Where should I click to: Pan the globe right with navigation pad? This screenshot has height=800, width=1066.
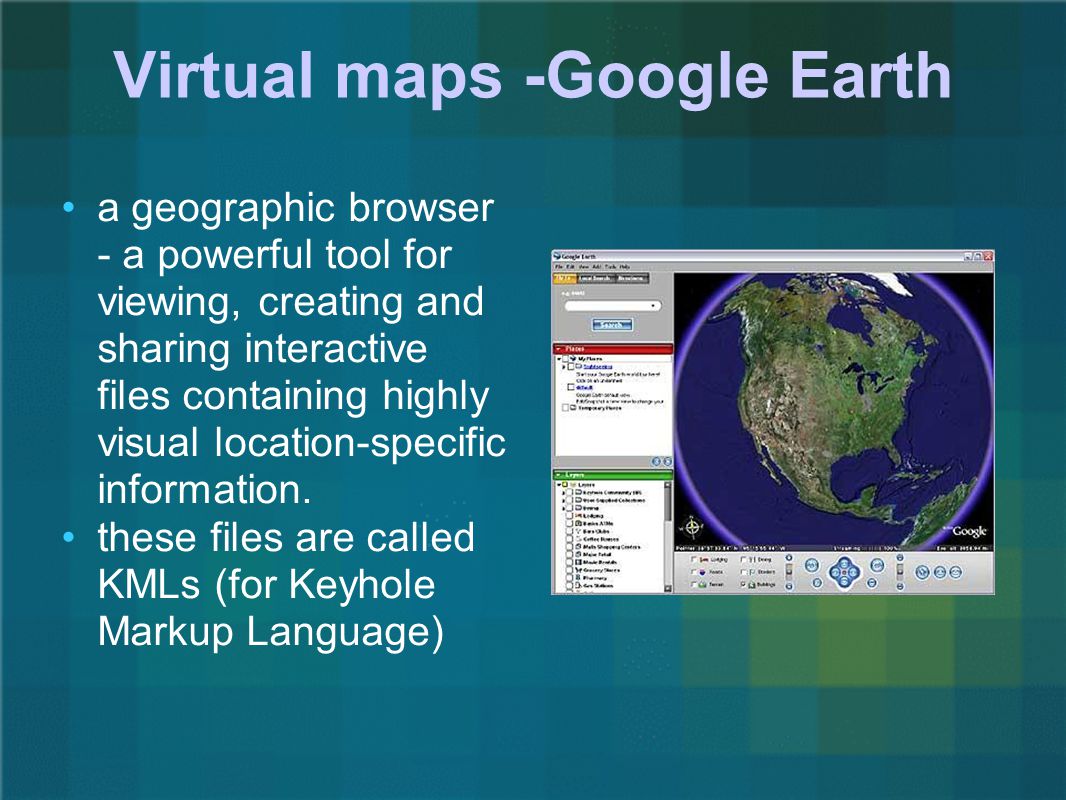tap(853, 572)
